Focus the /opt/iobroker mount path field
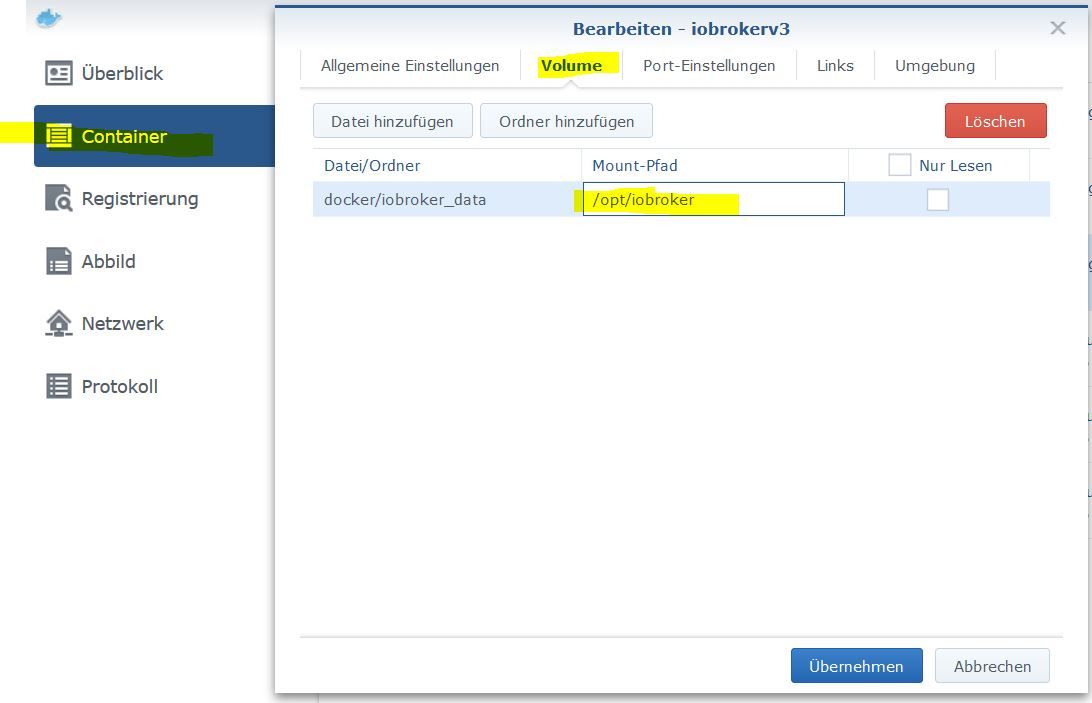Image resolution: width=1092 pixels, height=703 pixels. click(x=713, y=199)
